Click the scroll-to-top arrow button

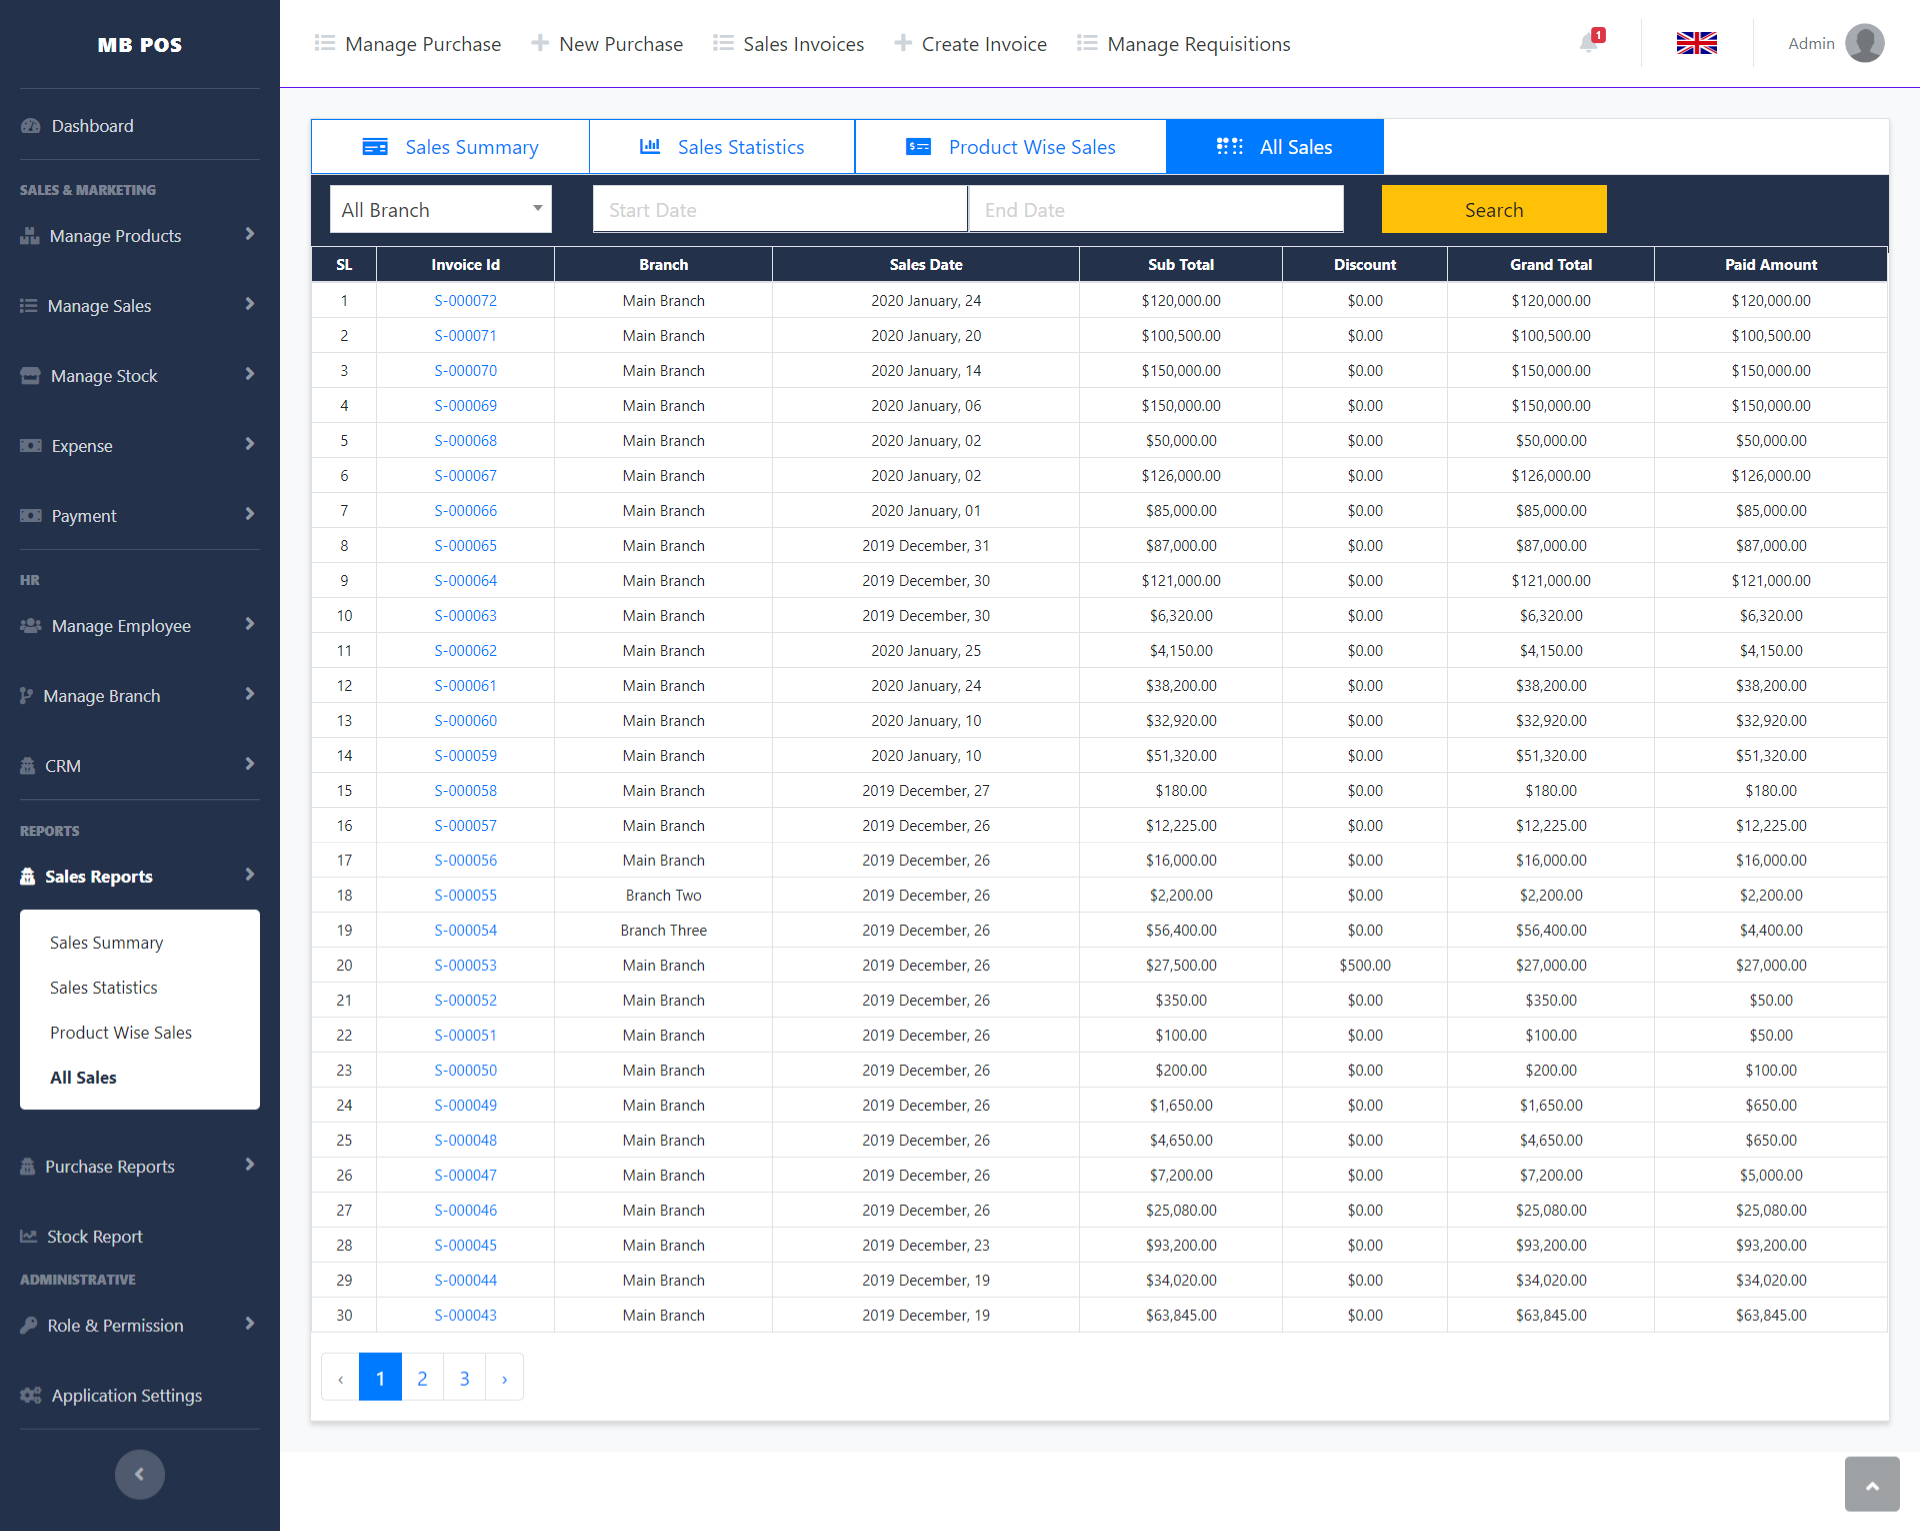[x=1871, y=1485]
